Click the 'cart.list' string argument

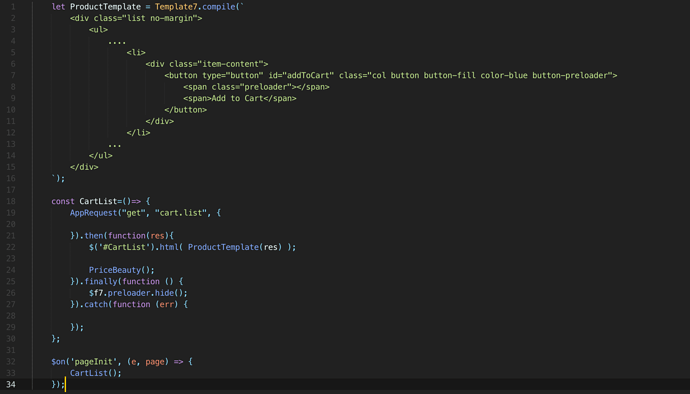(x=181, y=213)
